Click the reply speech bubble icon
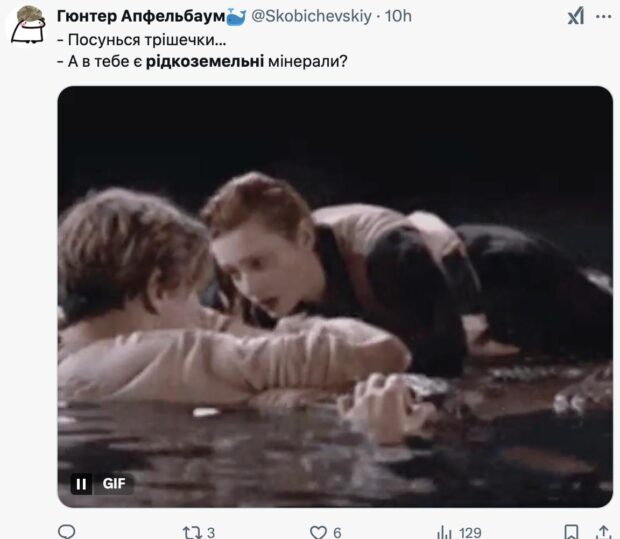This screenshot has width=620, height=539. 67,531
